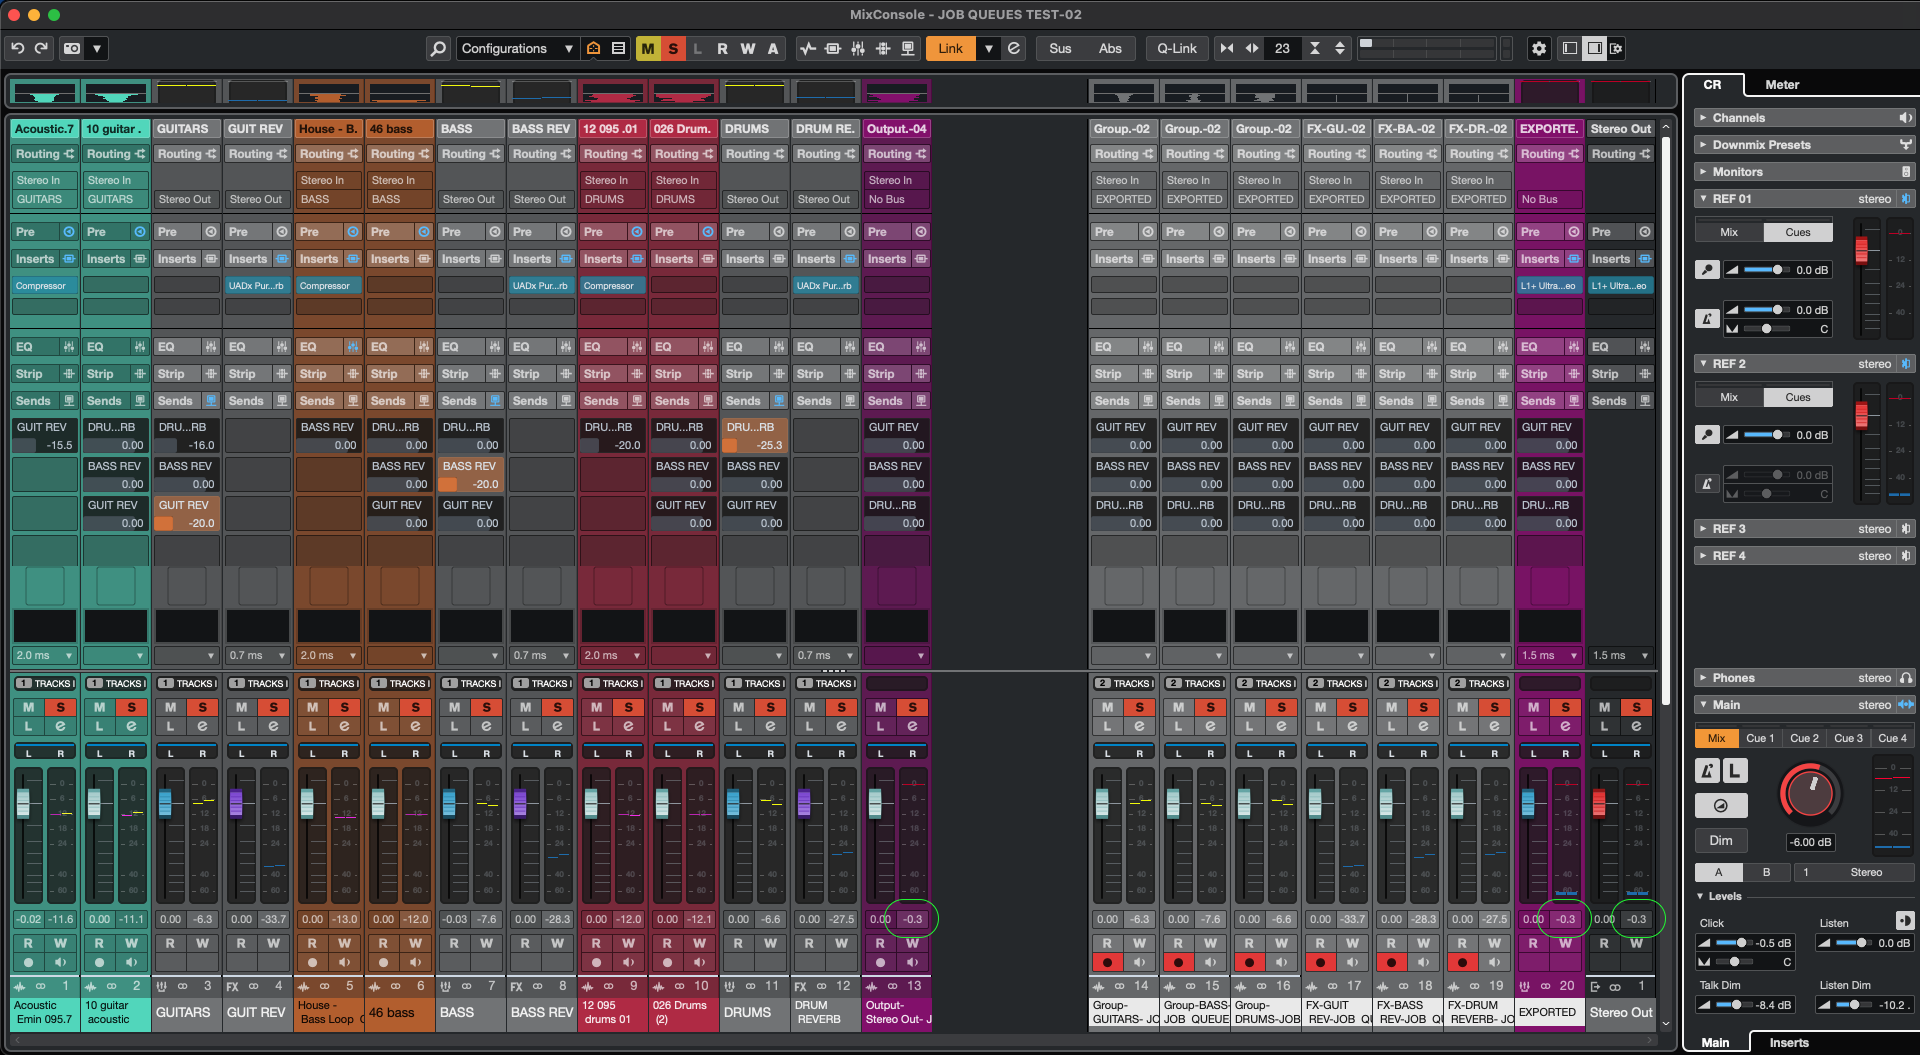Screen dimensions: 1920x1055
Task: Click the camera snapshot icon in toolbar
Action: click(72, 48)
